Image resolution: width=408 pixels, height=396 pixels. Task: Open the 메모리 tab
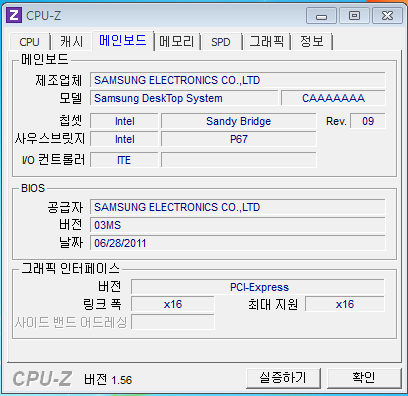pyautogui.click(x=177, y=42)
